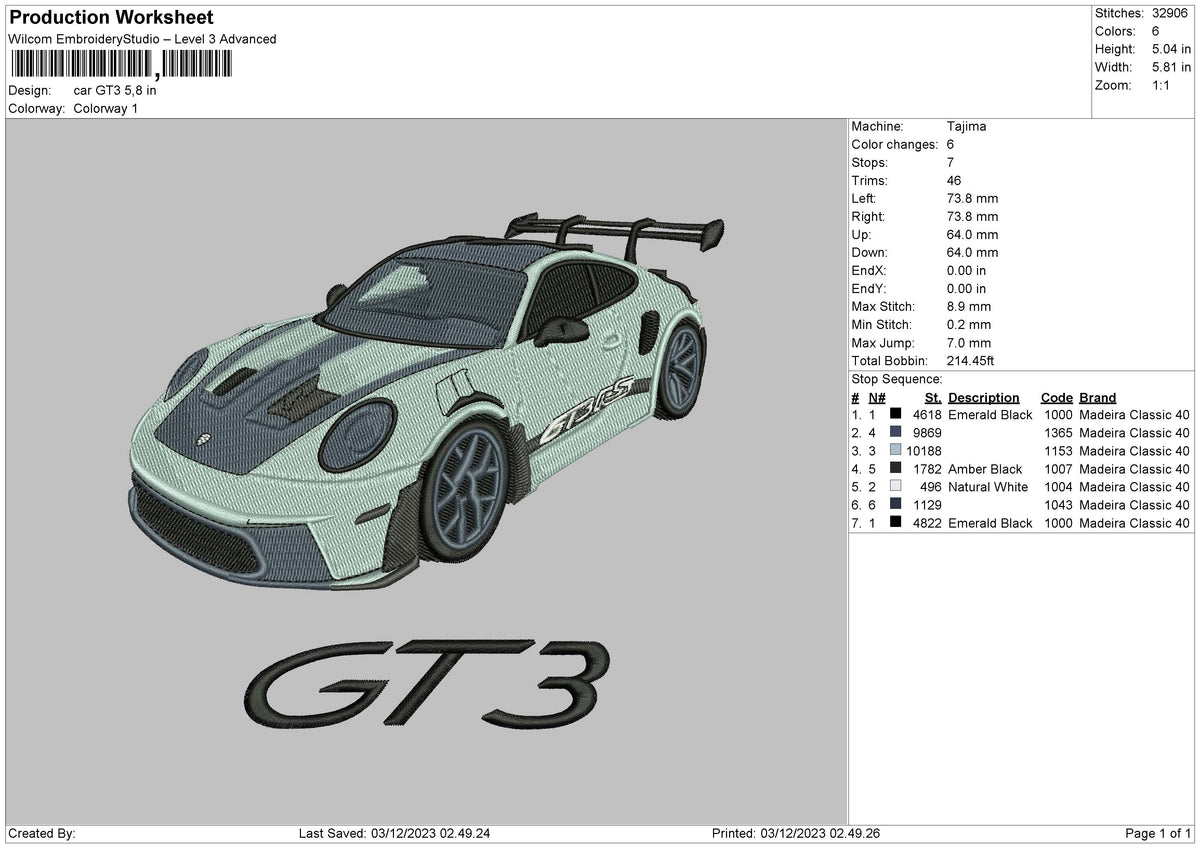
Task: Click thread code 1007
Action: point(1058,469)
